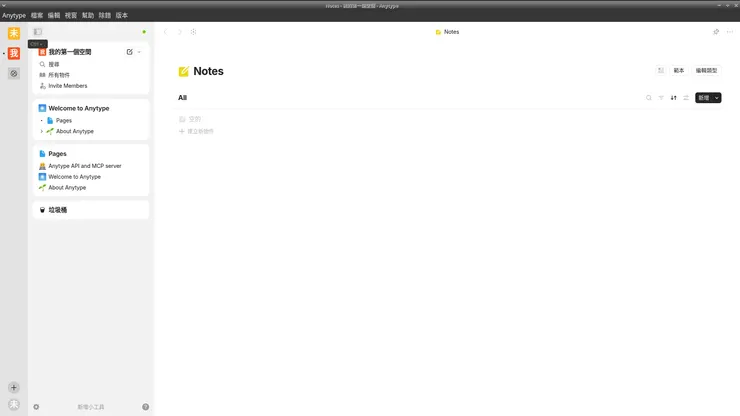Toggle the sidebar collapse icon
The width and height of the screenshot is (740, 416).
click(x=38, y=32)
